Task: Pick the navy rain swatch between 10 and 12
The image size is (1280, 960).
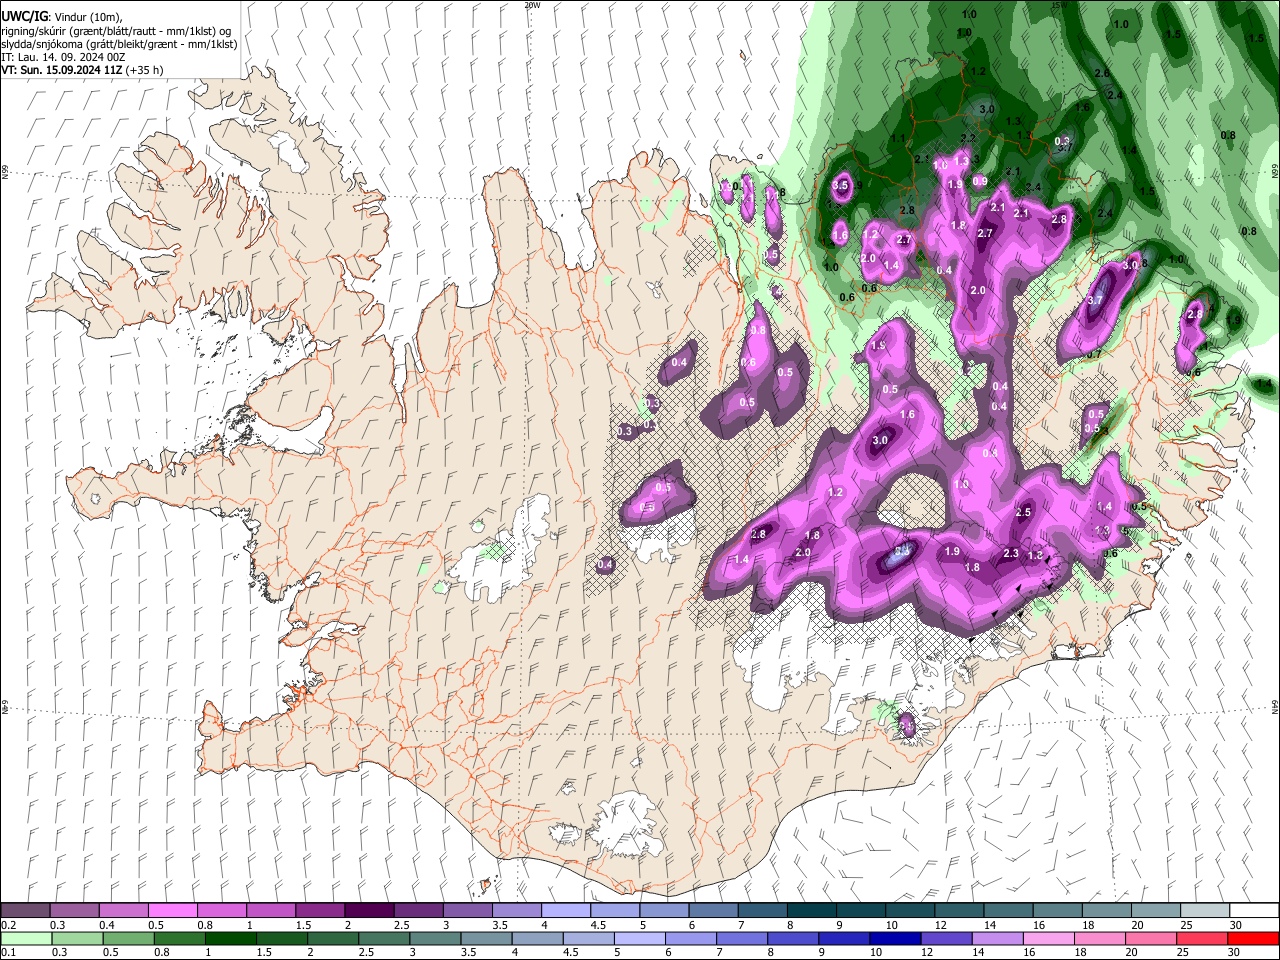Action: pos(895,938)
